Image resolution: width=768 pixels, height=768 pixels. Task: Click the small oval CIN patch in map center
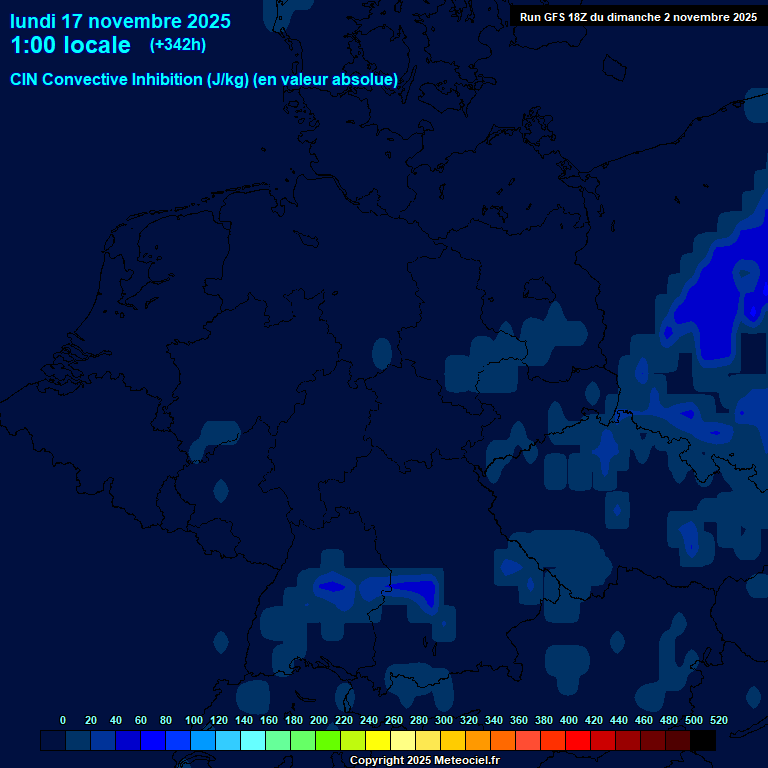pos(382,352)
